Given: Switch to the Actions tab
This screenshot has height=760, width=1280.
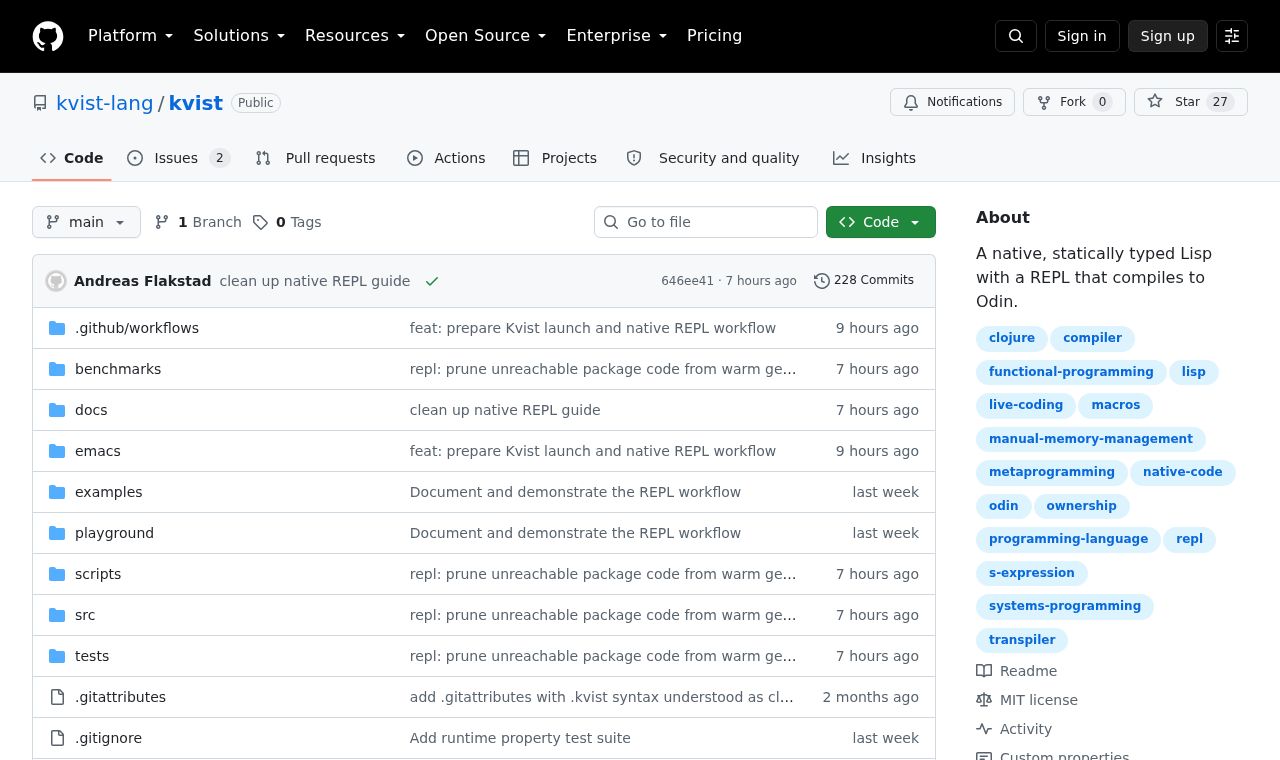Looking at the screenshot, I should pos(446,158).
